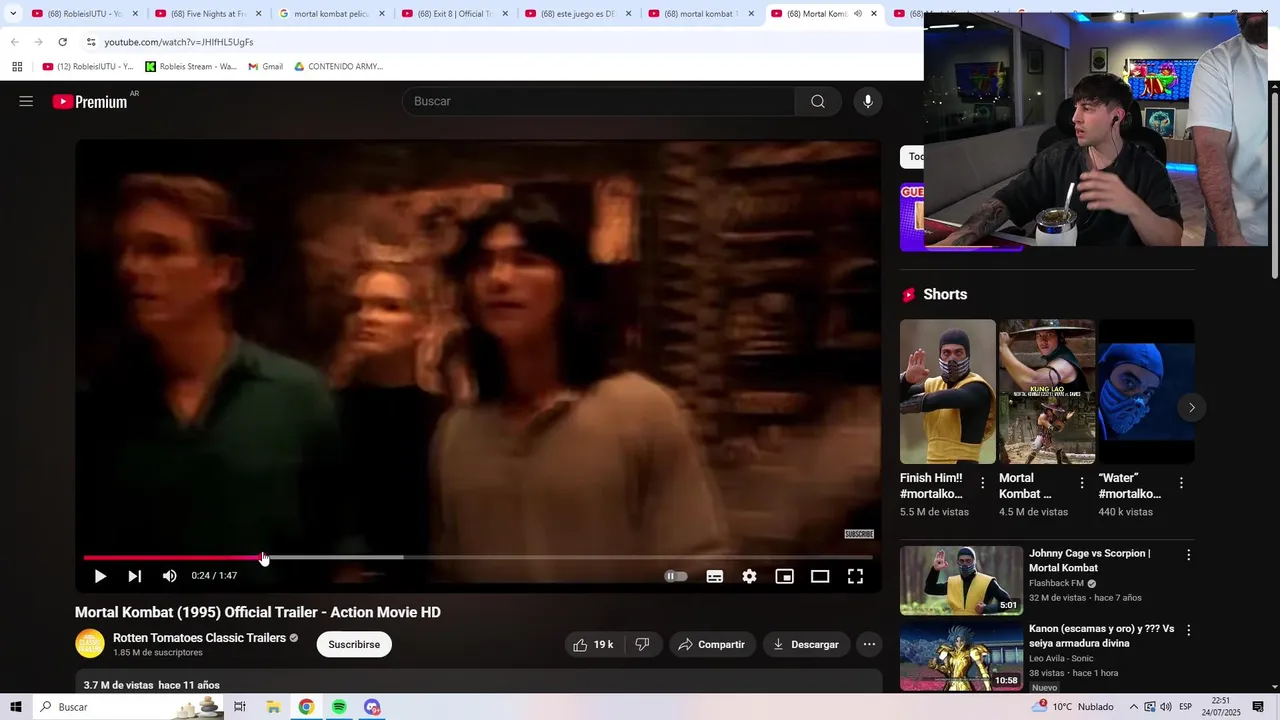
Task: Toggle subtitles in the video player
Action: point(715,576)
